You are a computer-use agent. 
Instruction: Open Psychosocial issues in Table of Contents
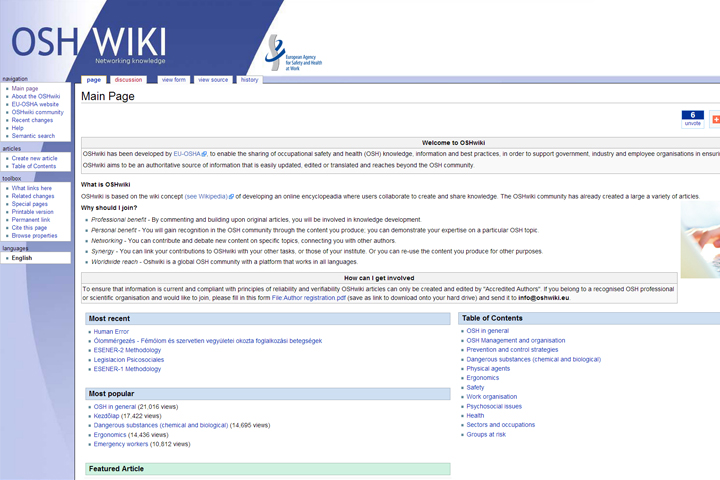point(494,406)
